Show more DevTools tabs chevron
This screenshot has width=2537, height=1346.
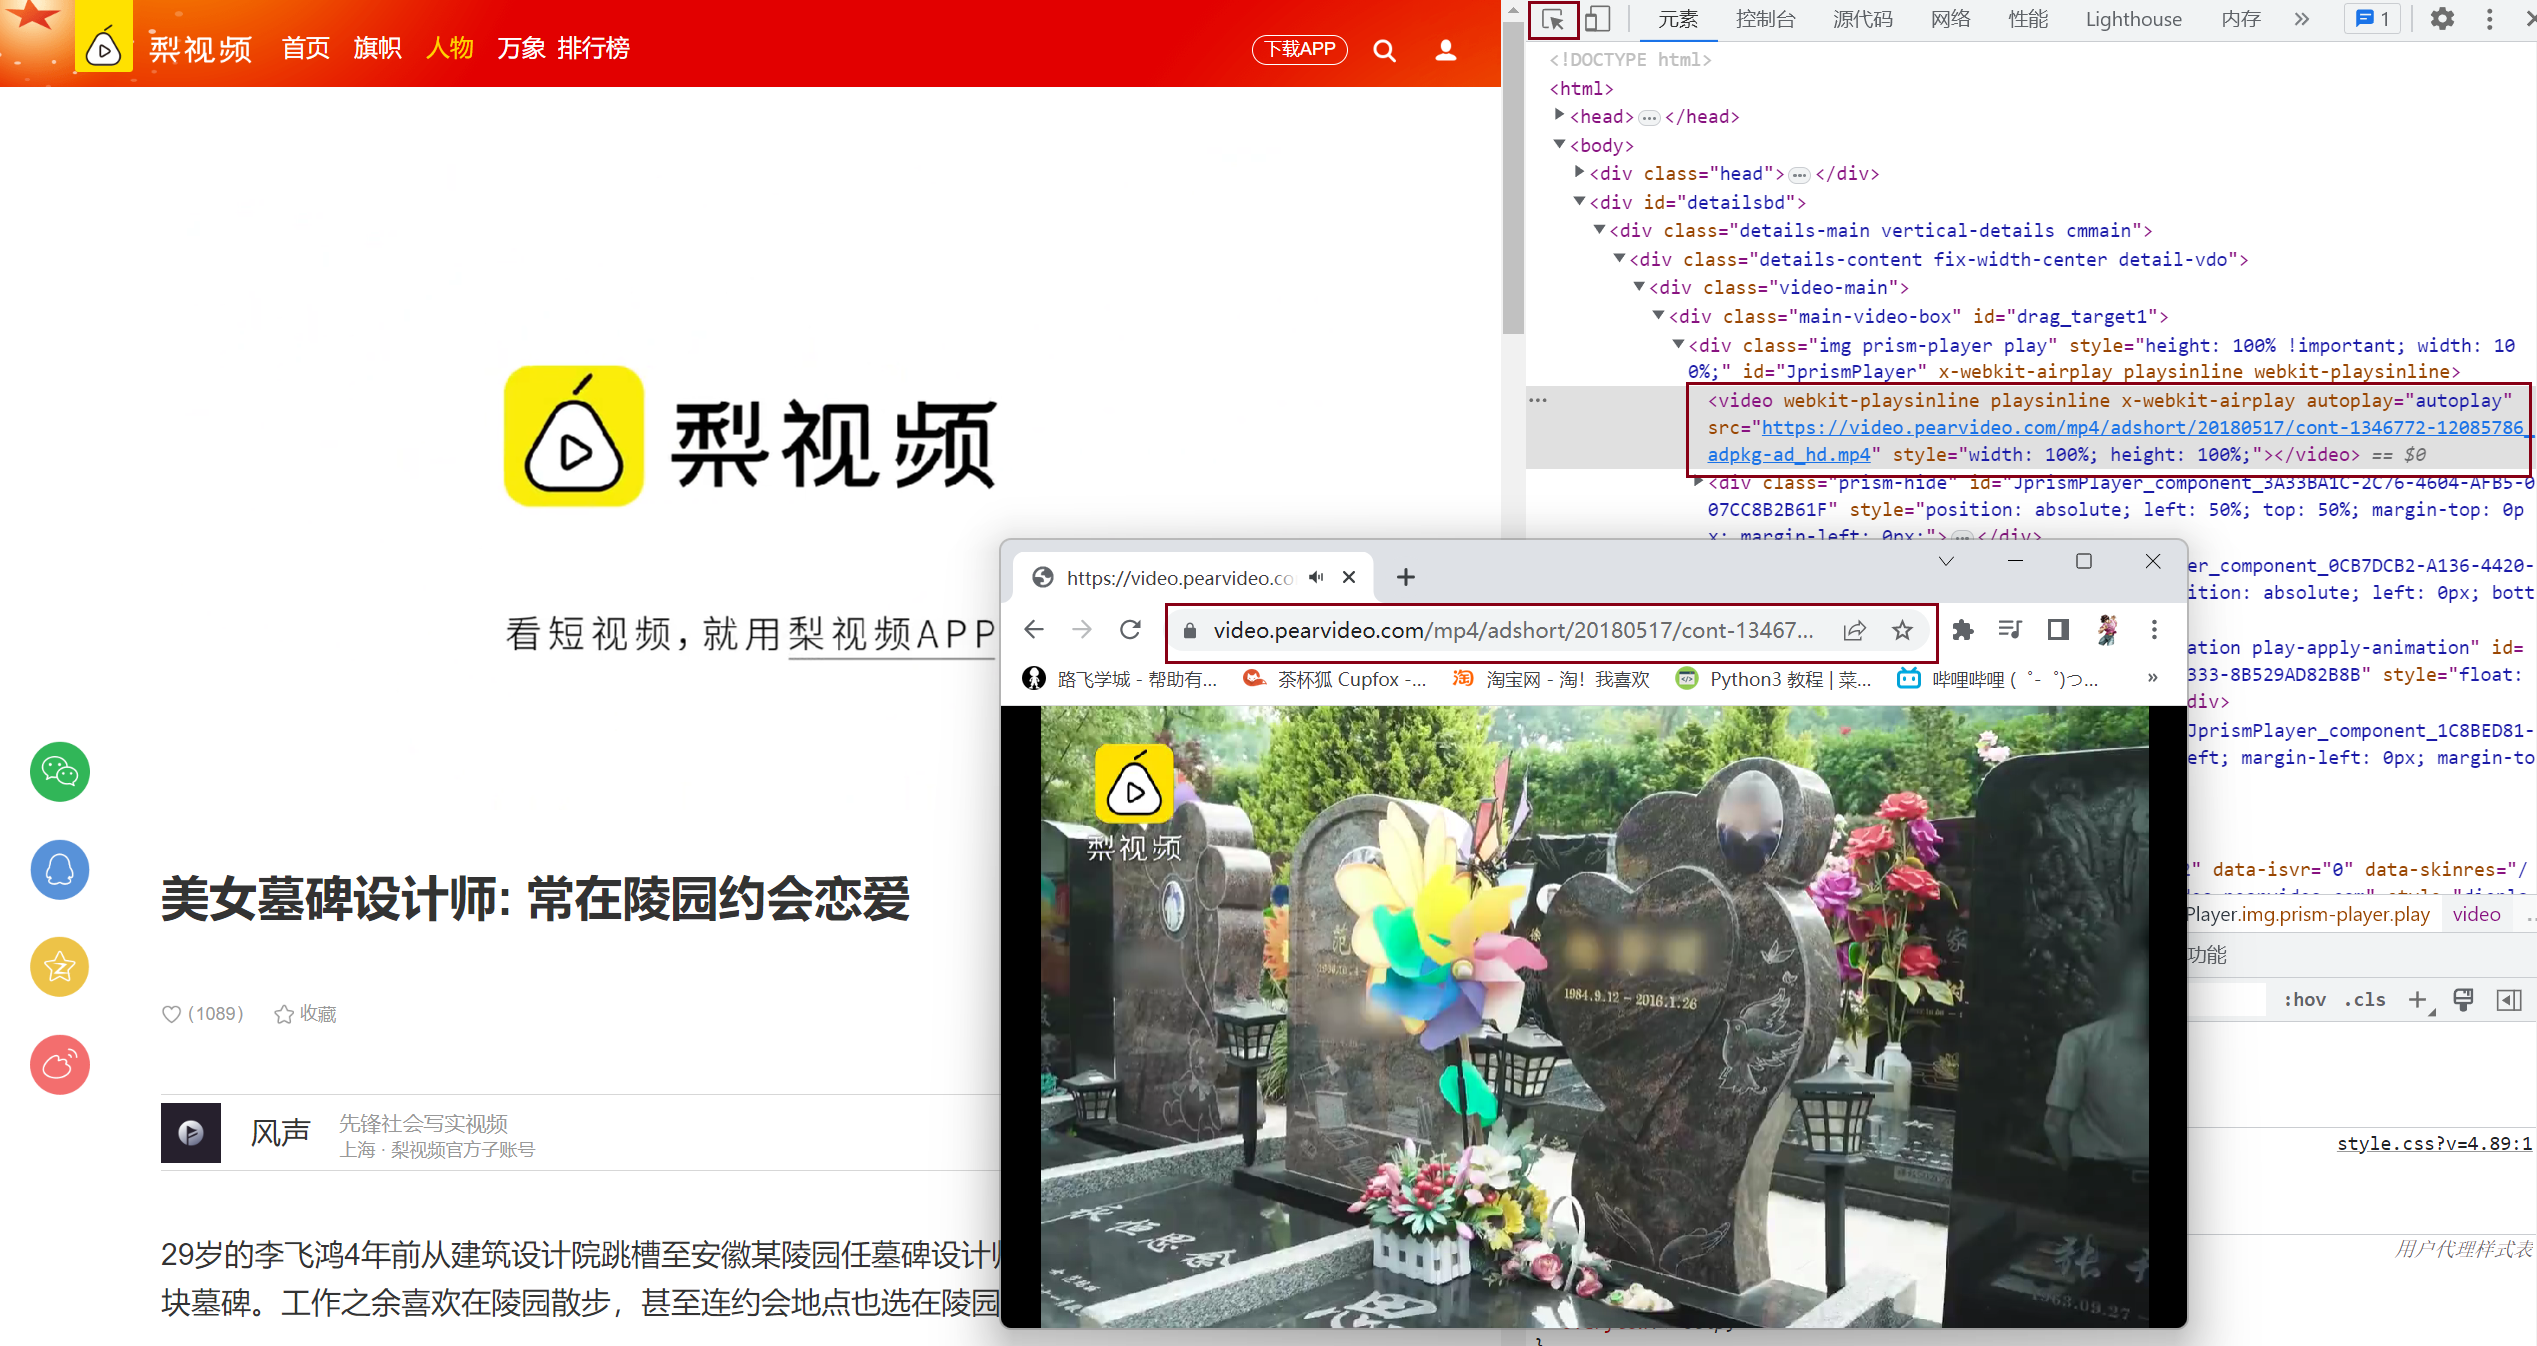[2301, 19]
